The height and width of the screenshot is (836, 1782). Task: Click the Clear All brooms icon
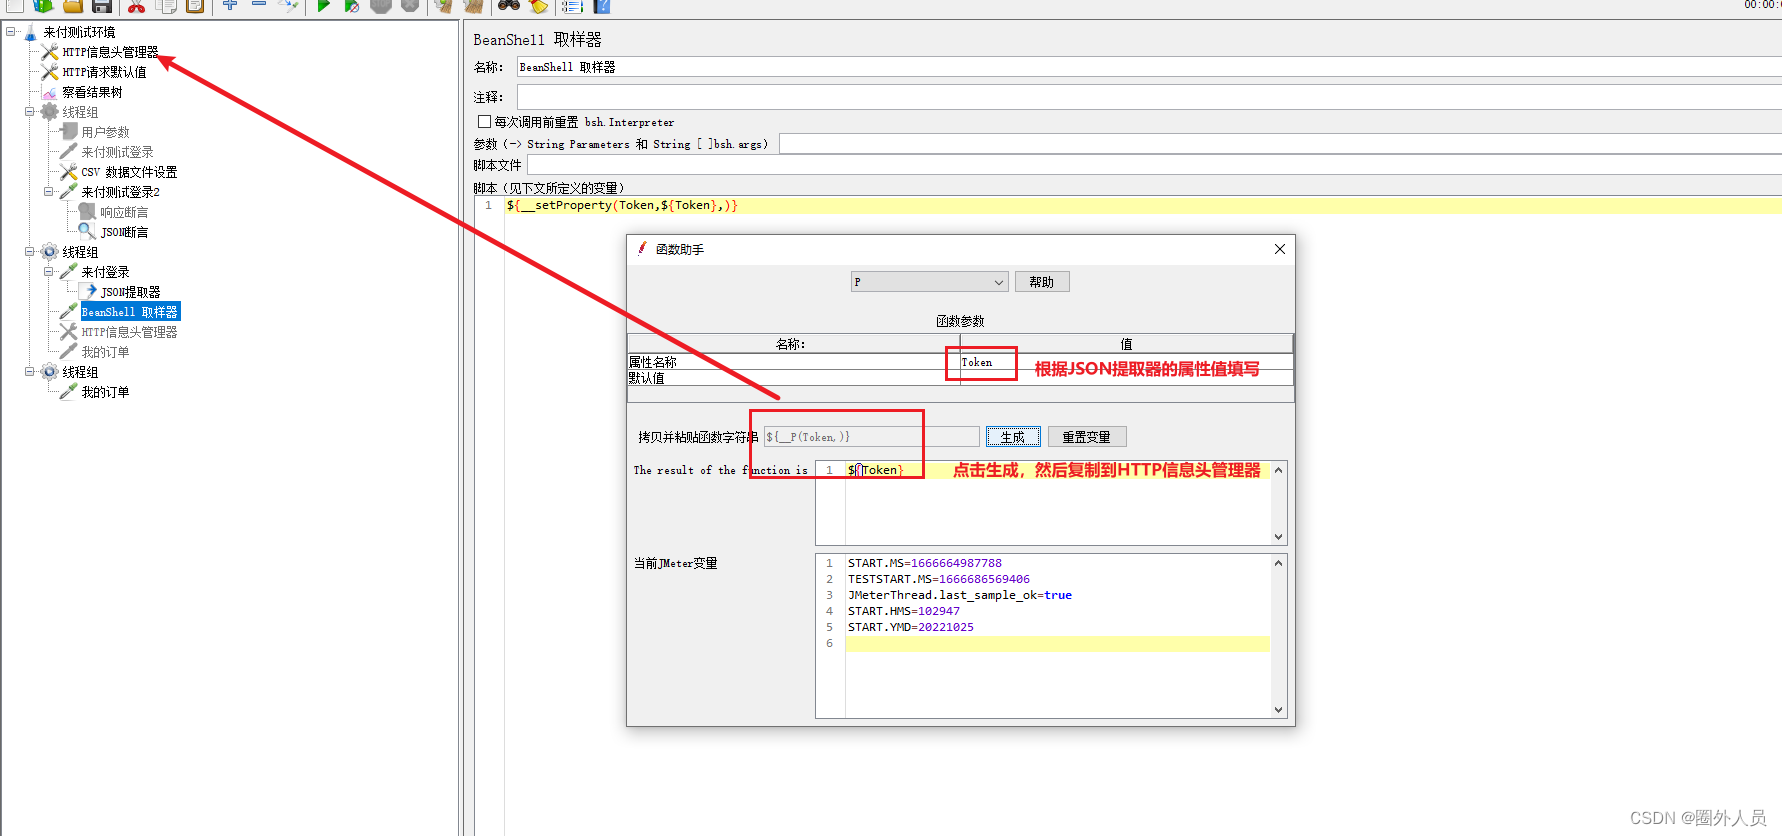coord(474,5)
